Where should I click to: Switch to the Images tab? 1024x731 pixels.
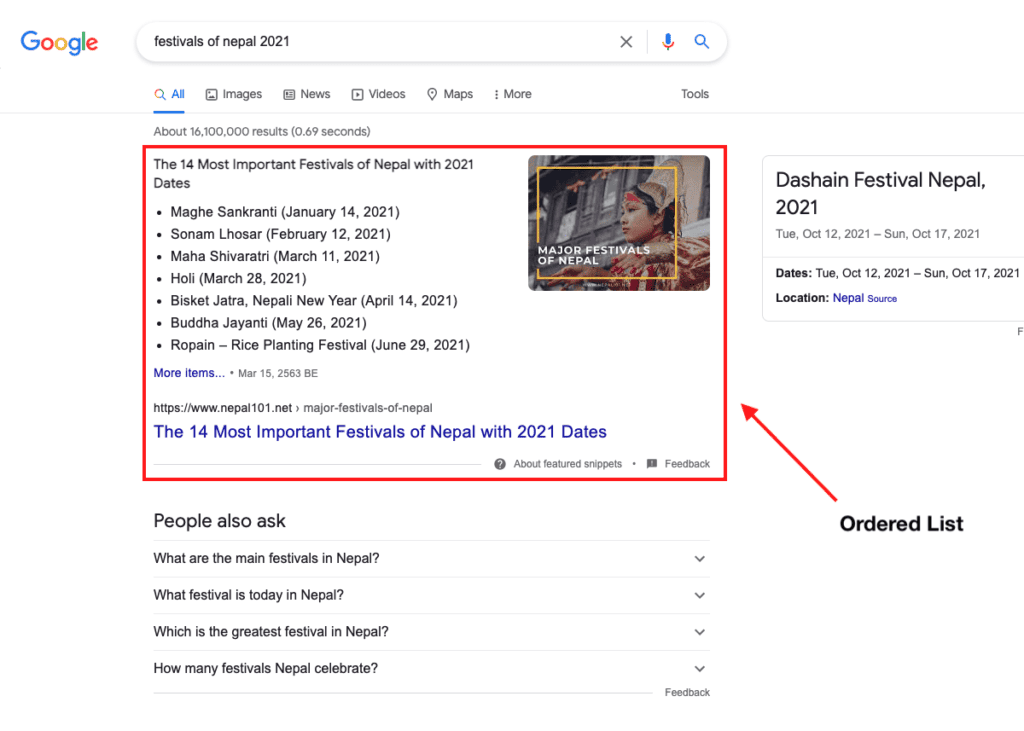[x=234, y=95]
